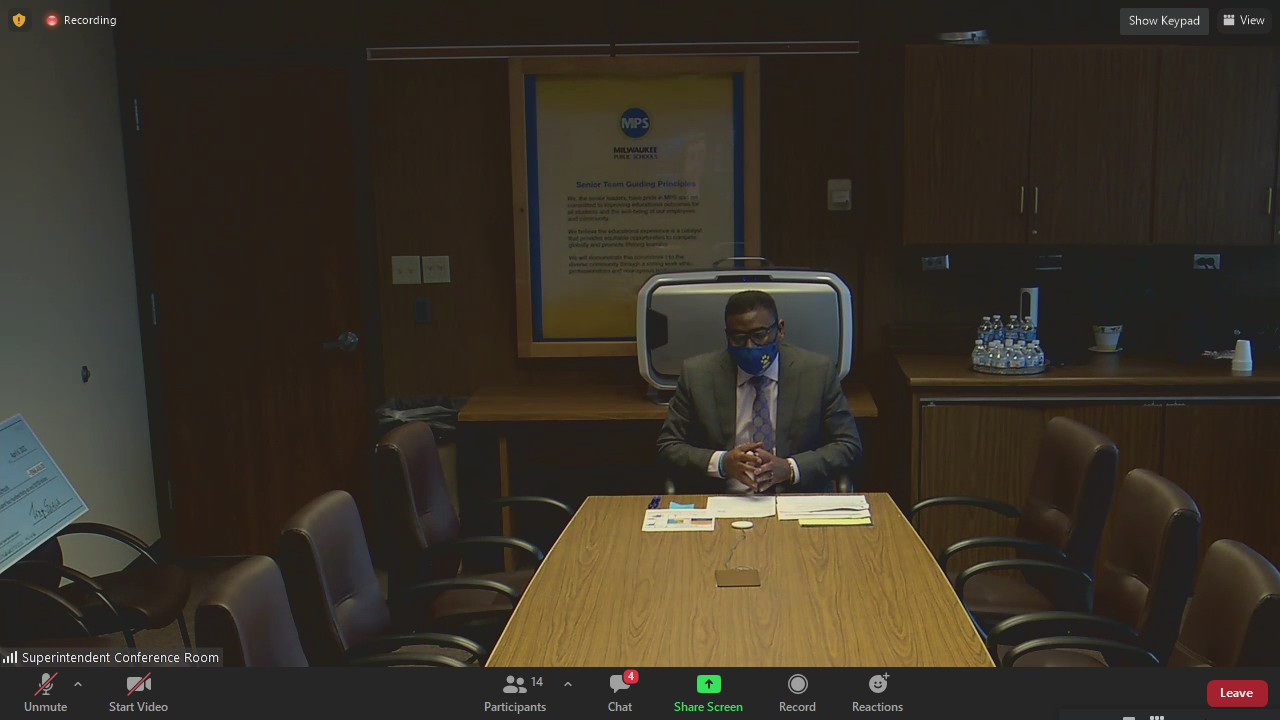The image size is (1280, 720).
Task: Open the Chat panel
Action: [x=619, y=693]
